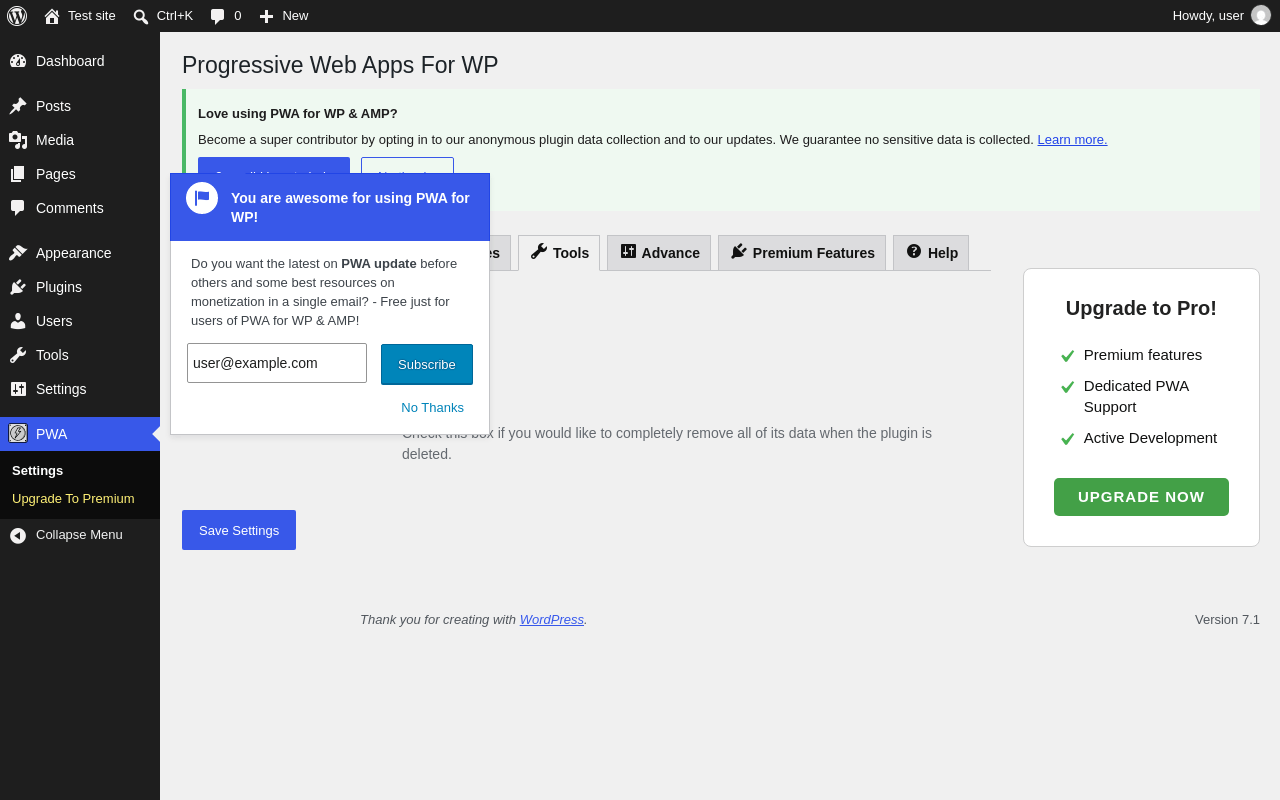Open Posts using the pushpin icon

point(18,106)
